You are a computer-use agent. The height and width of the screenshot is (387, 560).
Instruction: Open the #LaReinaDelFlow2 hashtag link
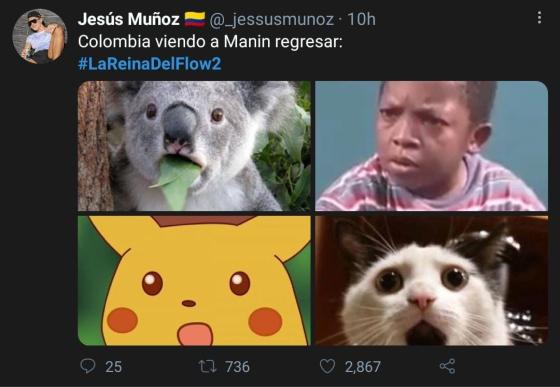[x=150, y=64]
